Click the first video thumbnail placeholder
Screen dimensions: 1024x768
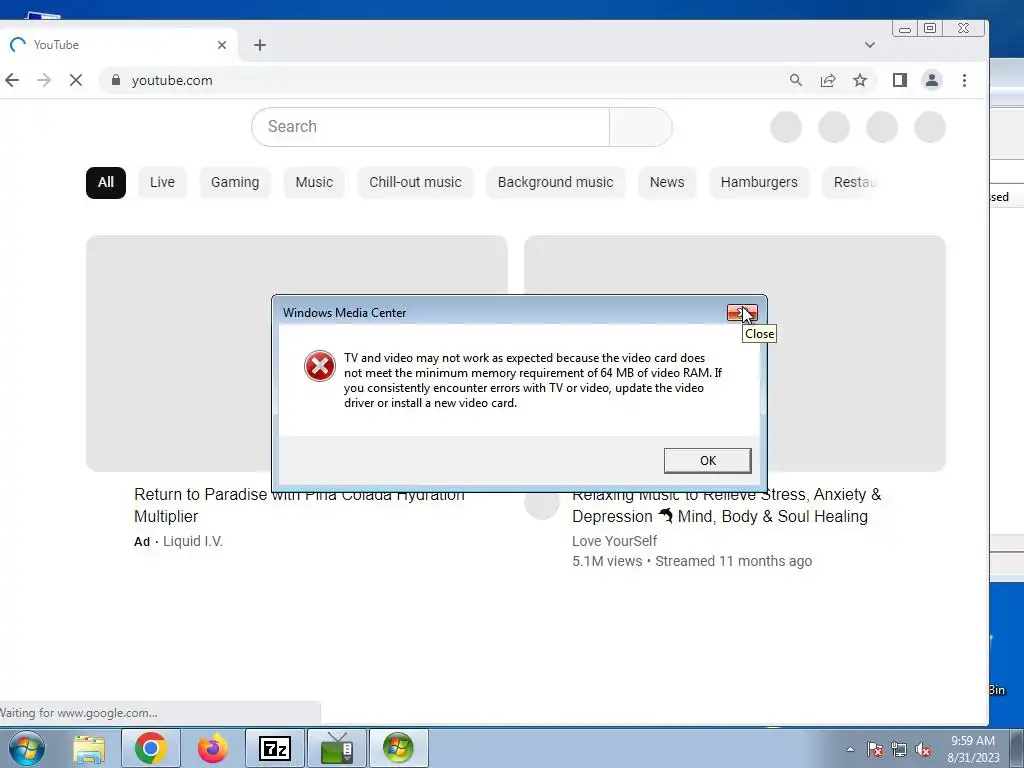pos(297,353)
